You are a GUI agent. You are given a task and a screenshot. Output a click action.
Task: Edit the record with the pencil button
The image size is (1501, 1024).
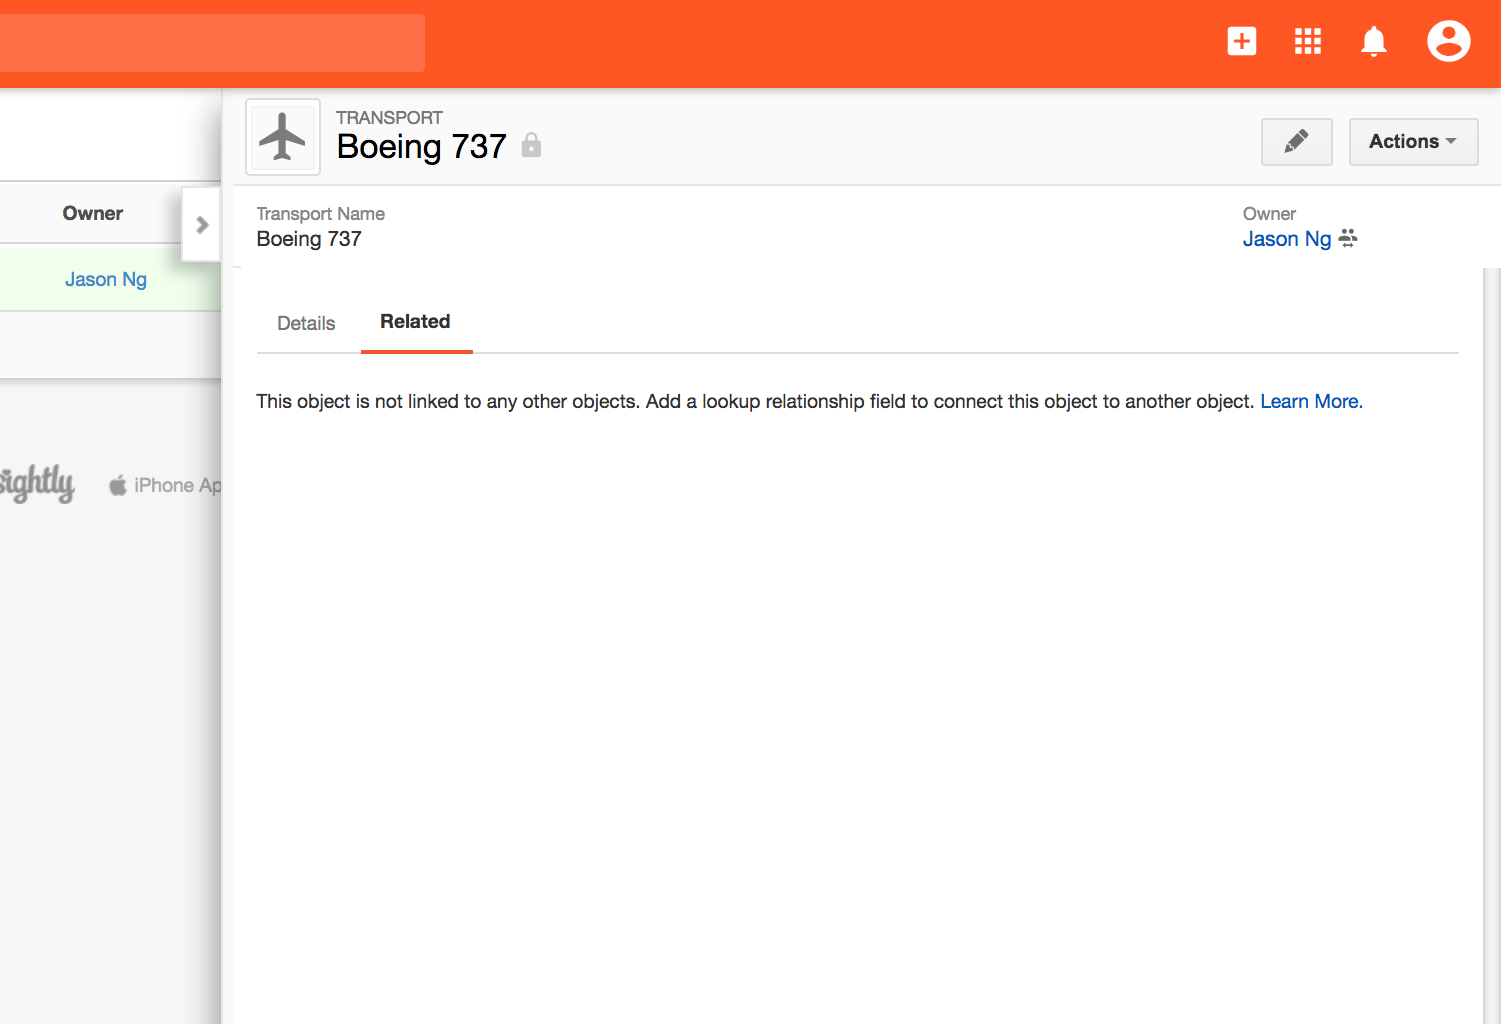click(1296, 141)
